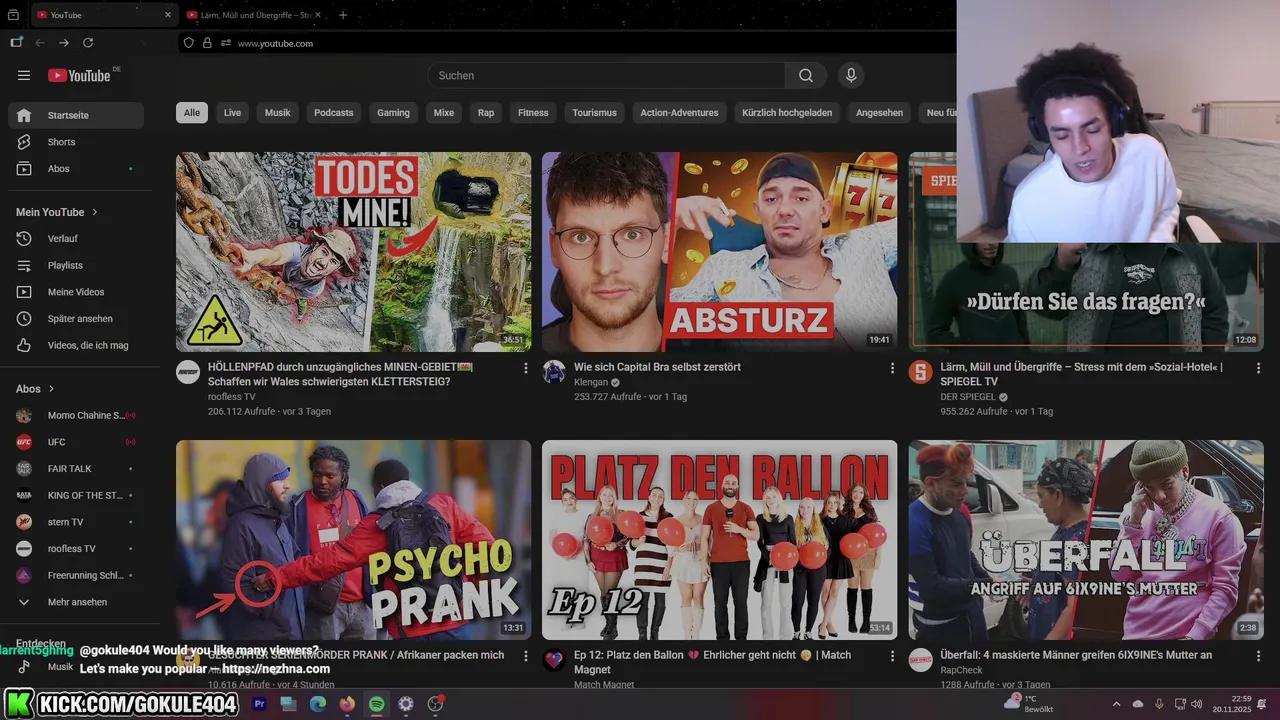Viewport: 1280px width, 720px height.
Task: Click the search magnifier button
Action: [806, 75]
